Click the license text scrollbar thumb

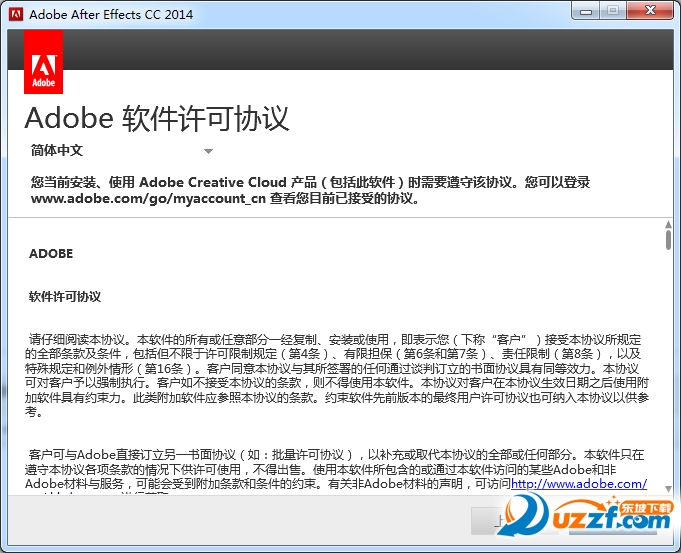[x=668, y=238]
